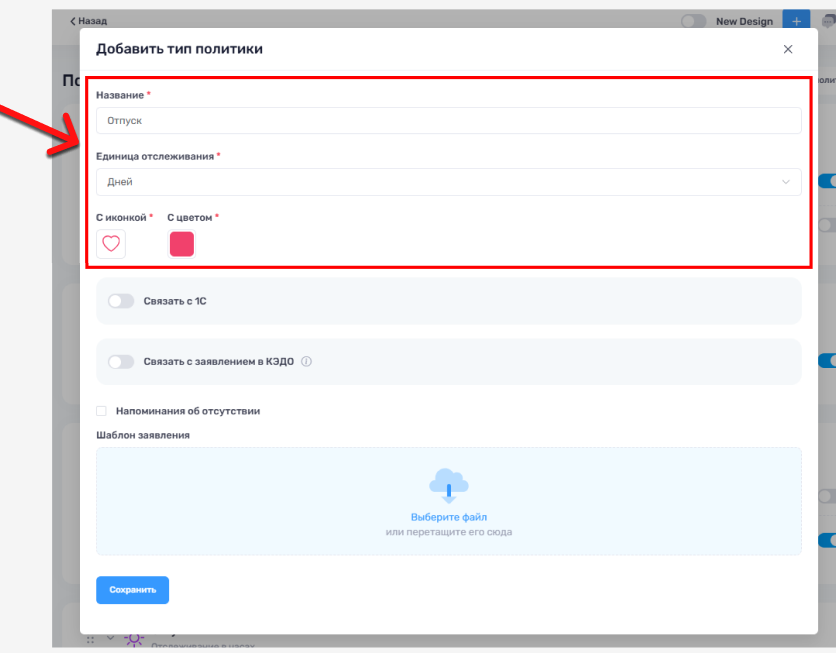Go back via Назад link
Screen dimensions: 836x653
(91, 21)
